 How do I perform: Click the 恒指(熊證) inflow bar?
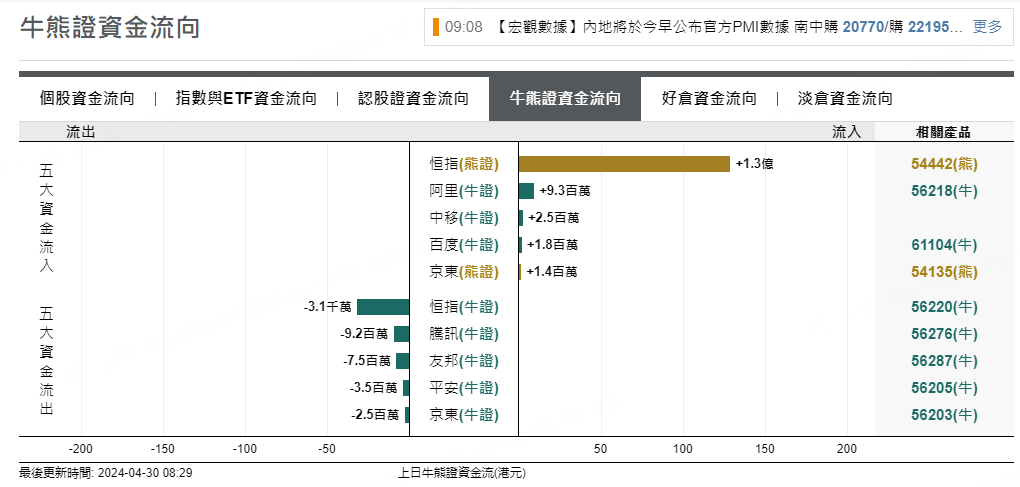pyautogui.click(x=624, y=164)
